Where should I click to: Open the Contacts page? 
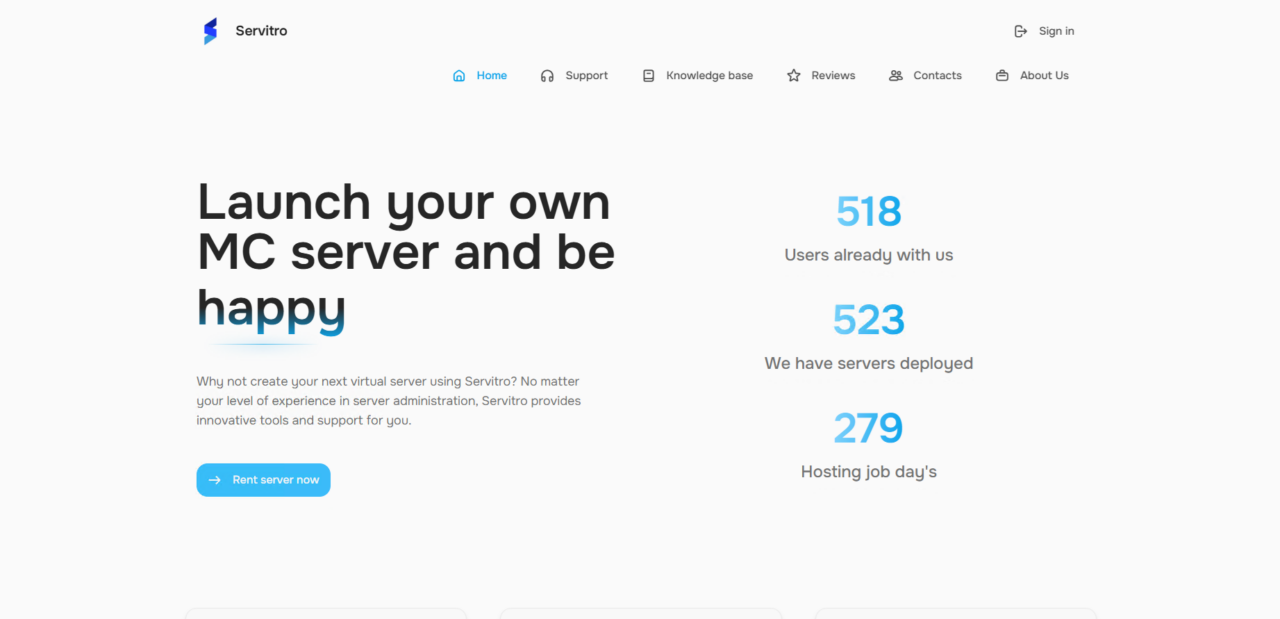(937, 76)
